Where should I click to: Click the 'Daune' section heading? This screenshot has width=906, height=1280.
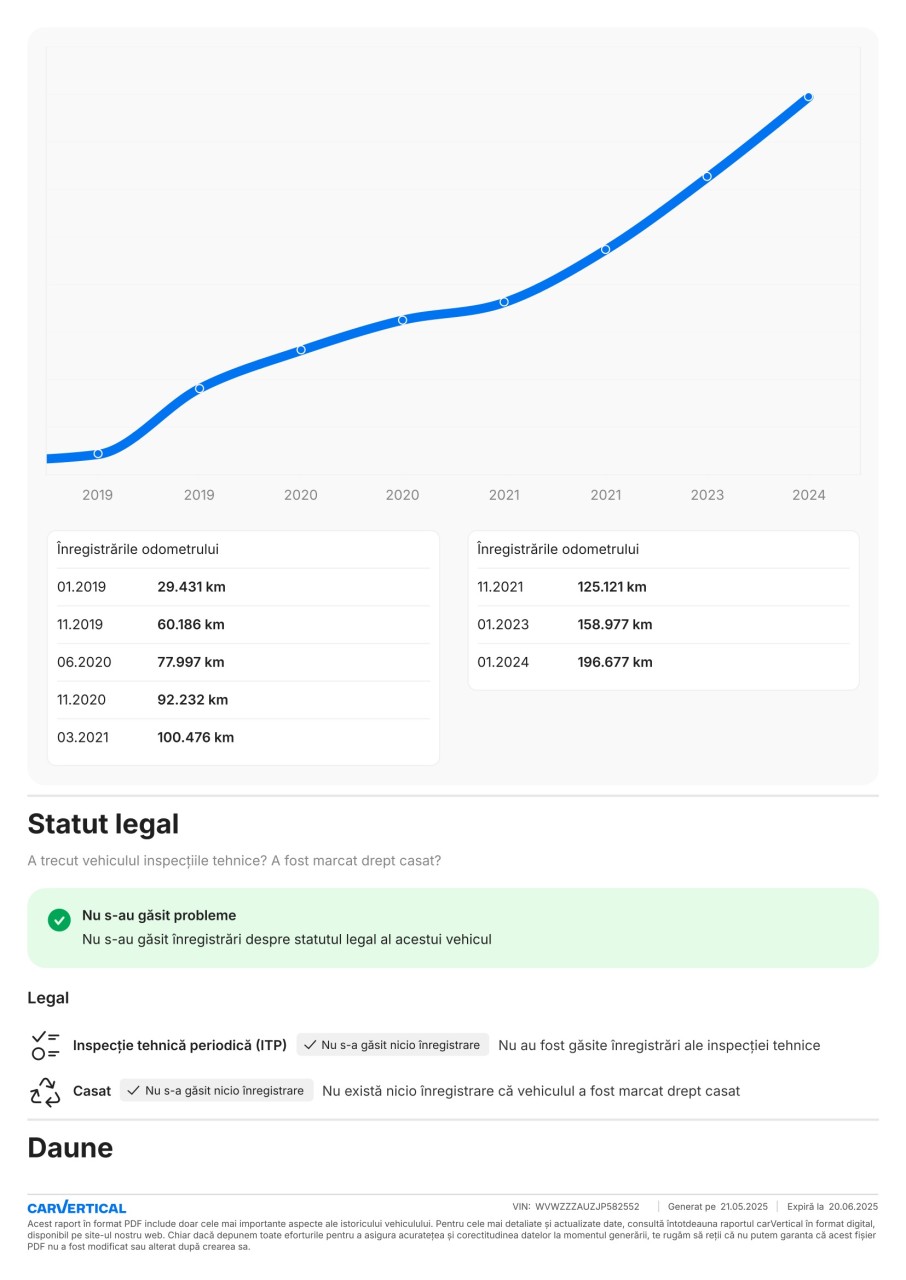pos(70,1148)
